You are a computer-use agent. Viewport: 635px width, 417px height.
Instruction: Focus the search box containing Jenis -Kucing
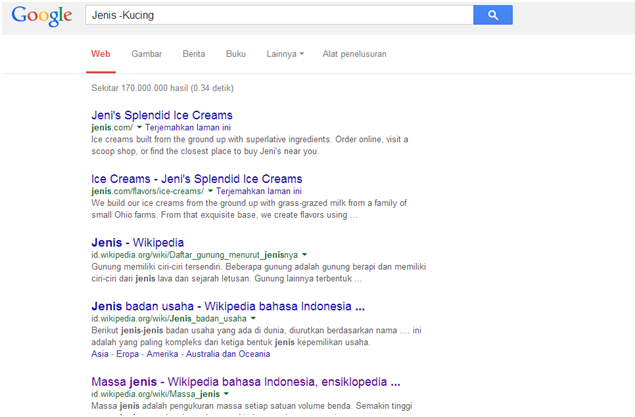(279, 15)
